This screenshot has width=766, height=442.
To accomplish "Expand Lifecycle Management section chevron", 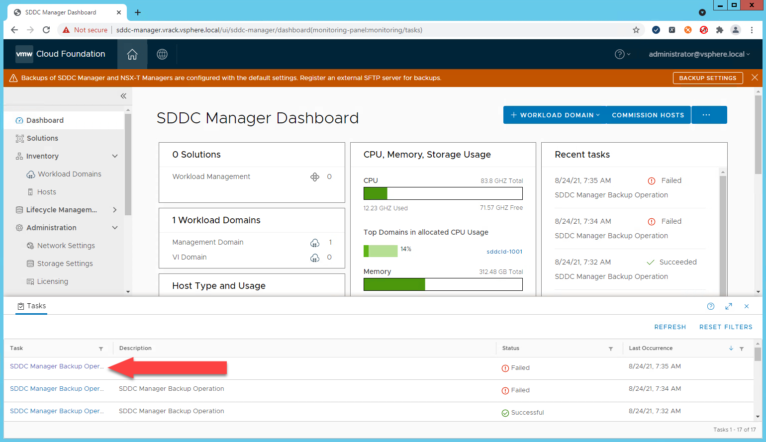I will (115, 210).
